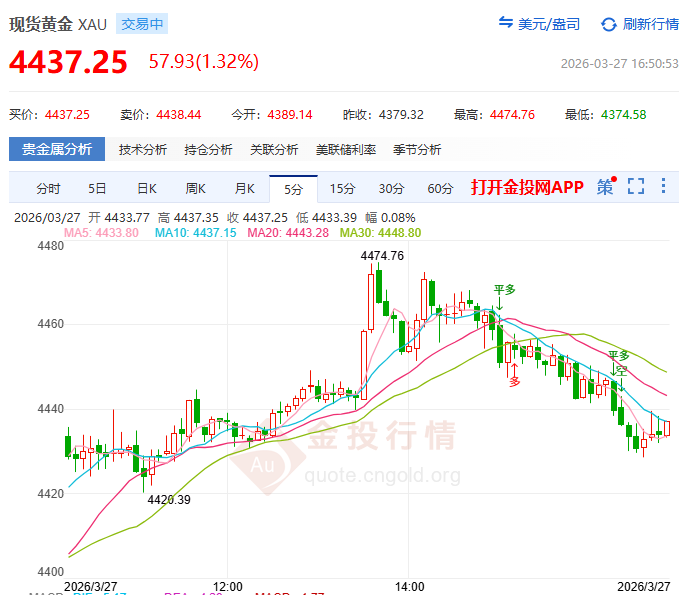Image resolution: width=688 pixels, height=595 pixels.
Task: Switch to 技术分析 tab
Action: coord(143,150)
